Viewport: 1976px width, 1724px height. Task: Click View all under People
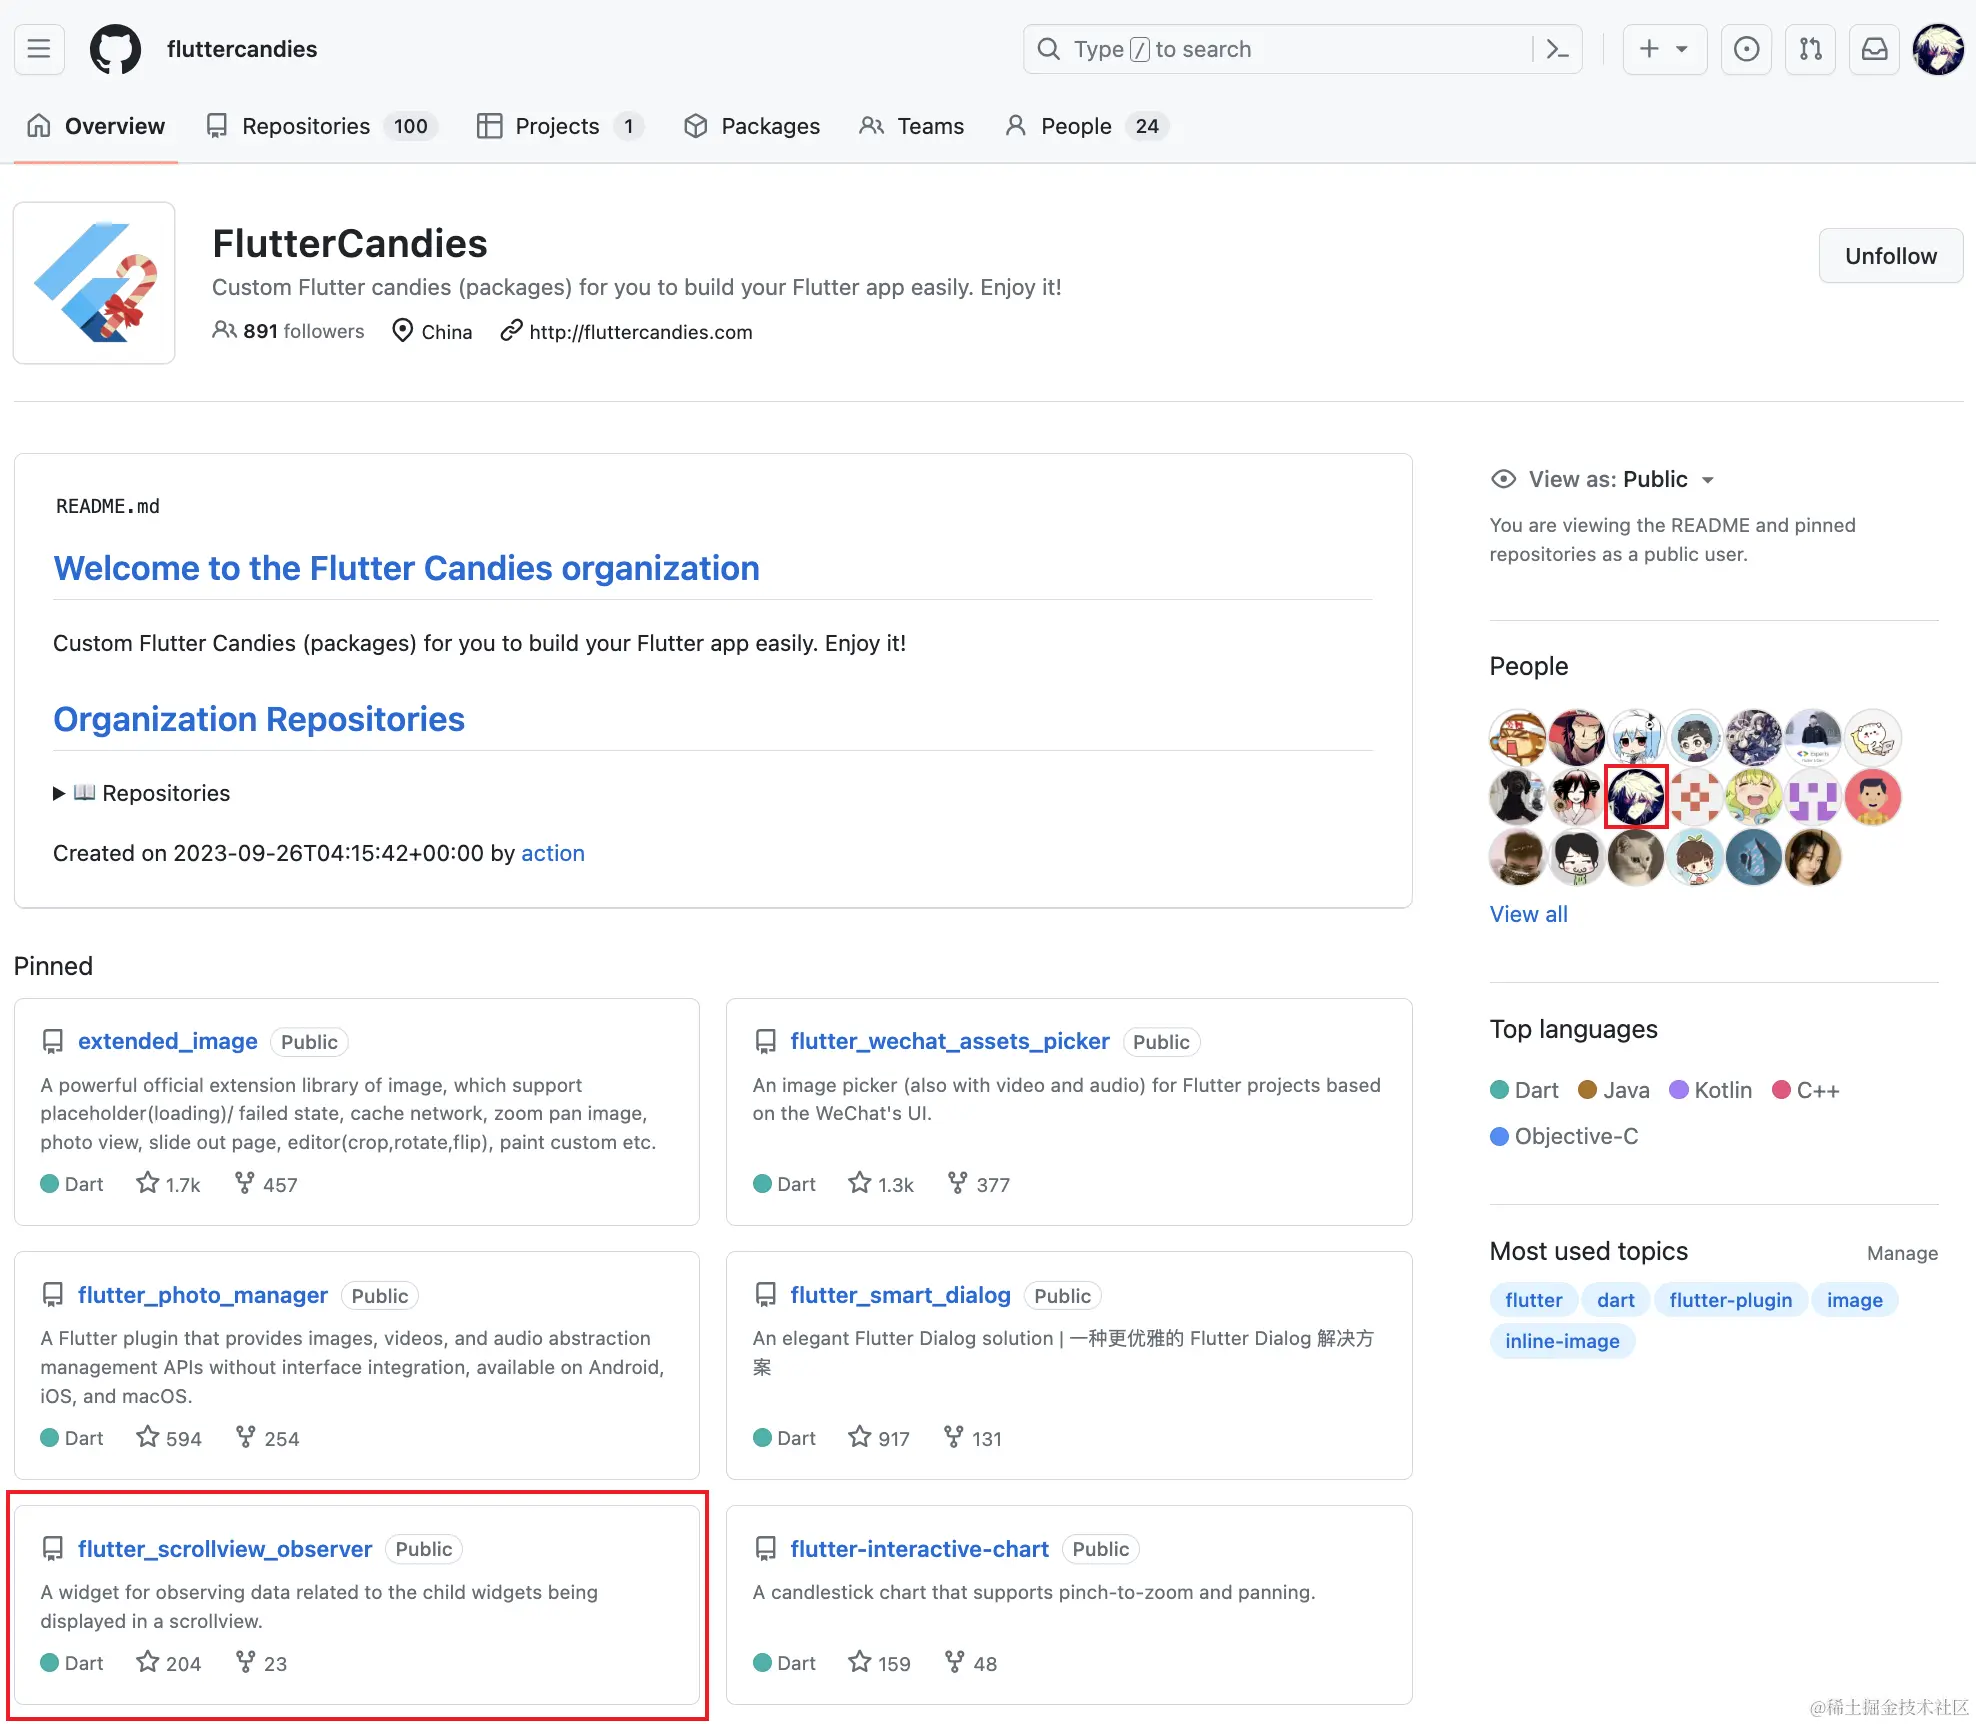point(1528,914)
